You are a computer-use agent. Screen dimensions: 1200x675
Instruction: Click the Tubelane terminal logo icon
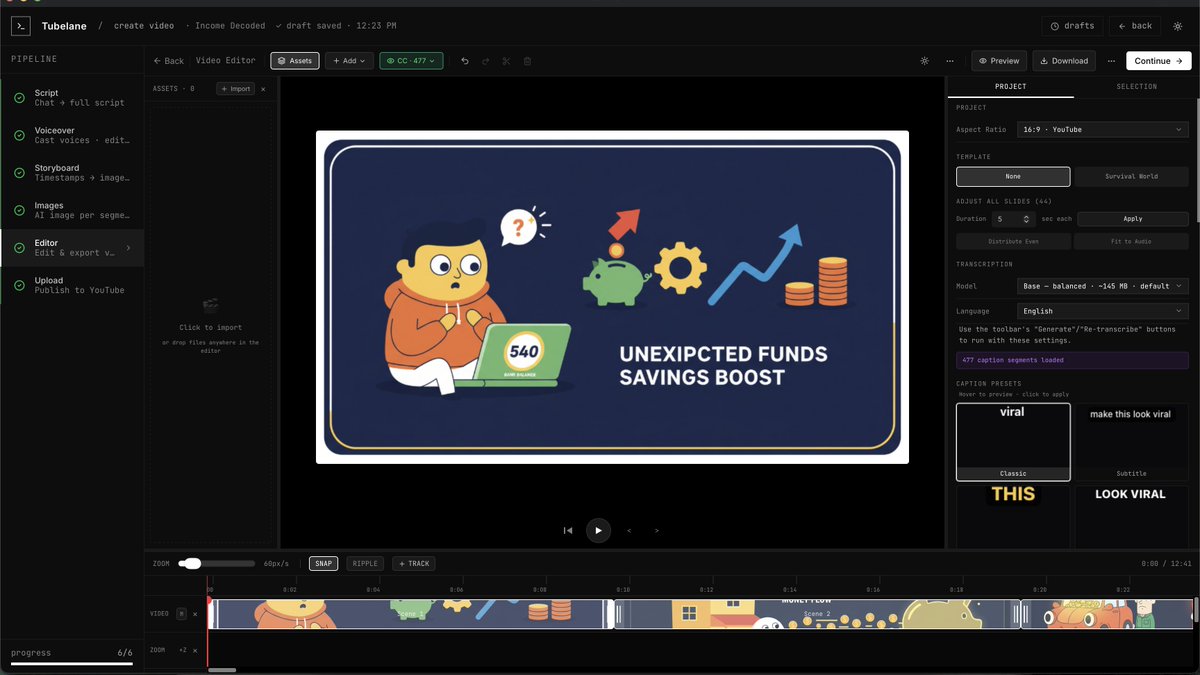point(21,26)
